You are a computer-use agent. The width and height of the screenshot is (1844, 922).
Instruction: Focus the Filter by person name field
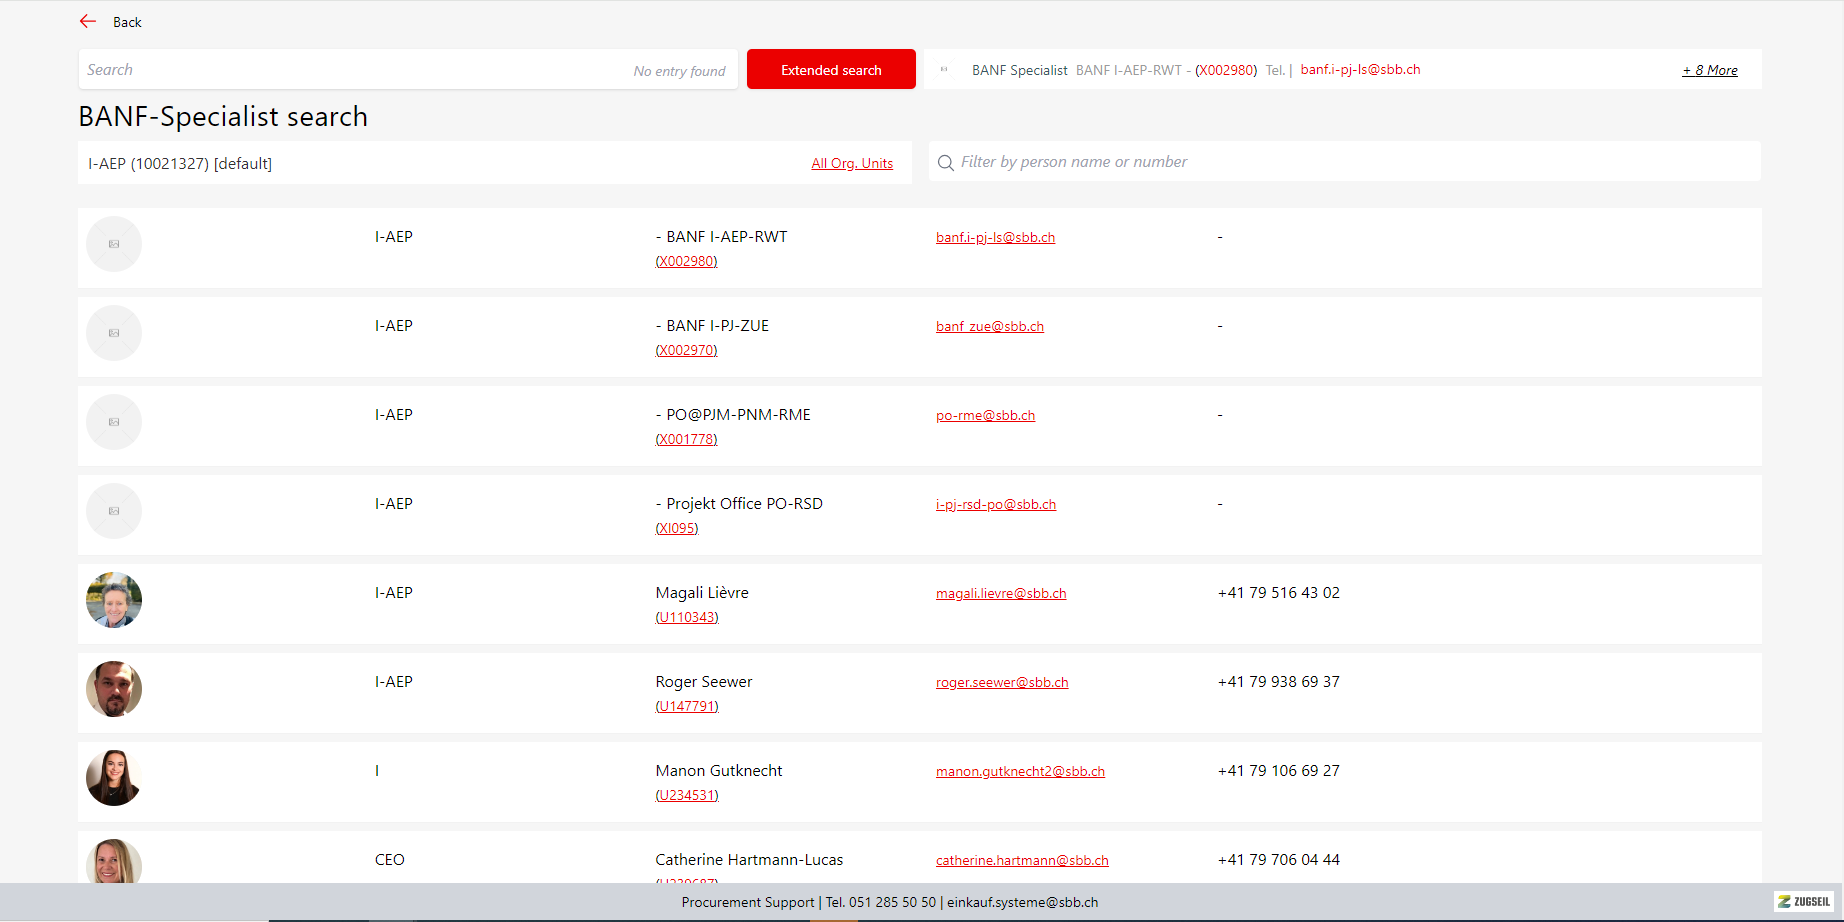pos(1350,162)
